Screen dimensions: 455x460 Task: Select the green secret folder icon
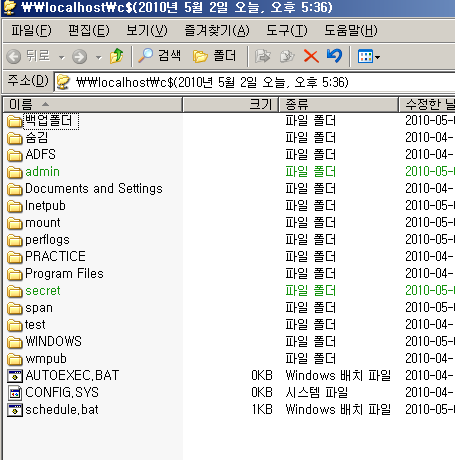coord(15,291)
